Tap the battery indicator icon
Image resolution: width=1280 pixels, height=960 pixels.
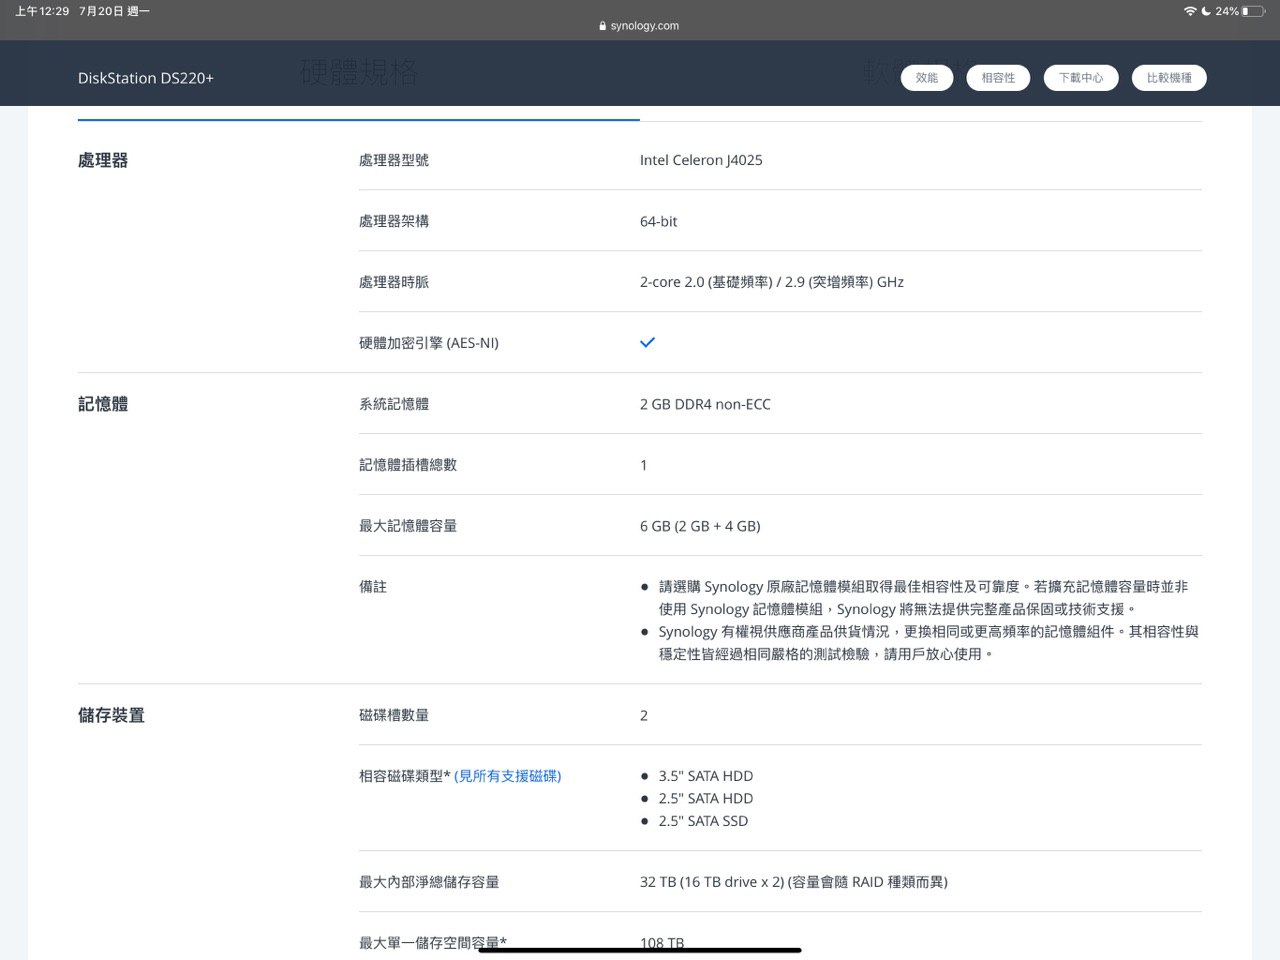(1253, 11)
